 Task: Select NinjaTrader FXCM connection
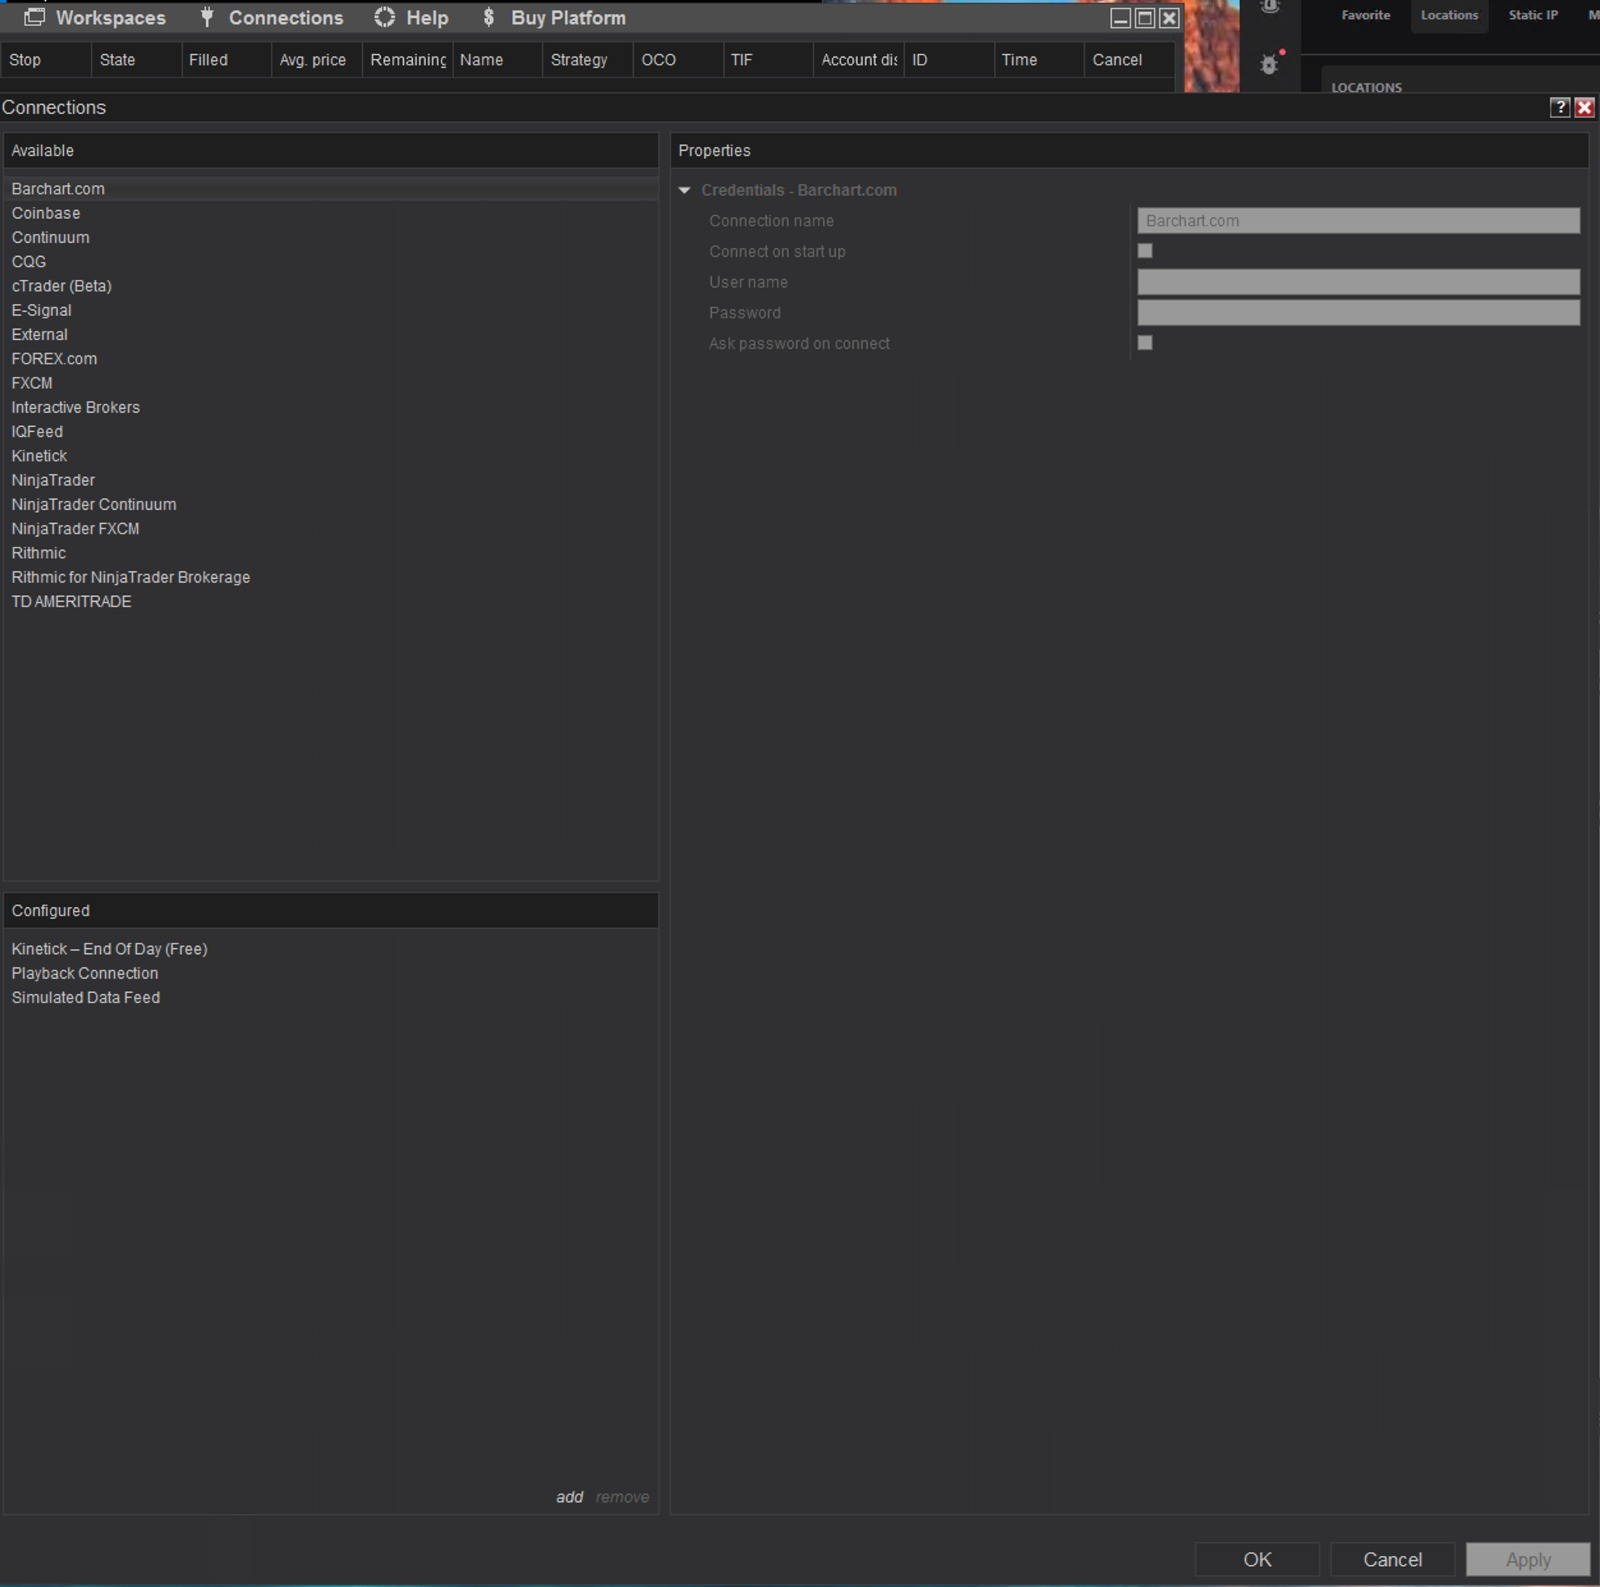[x=331, y=529]
